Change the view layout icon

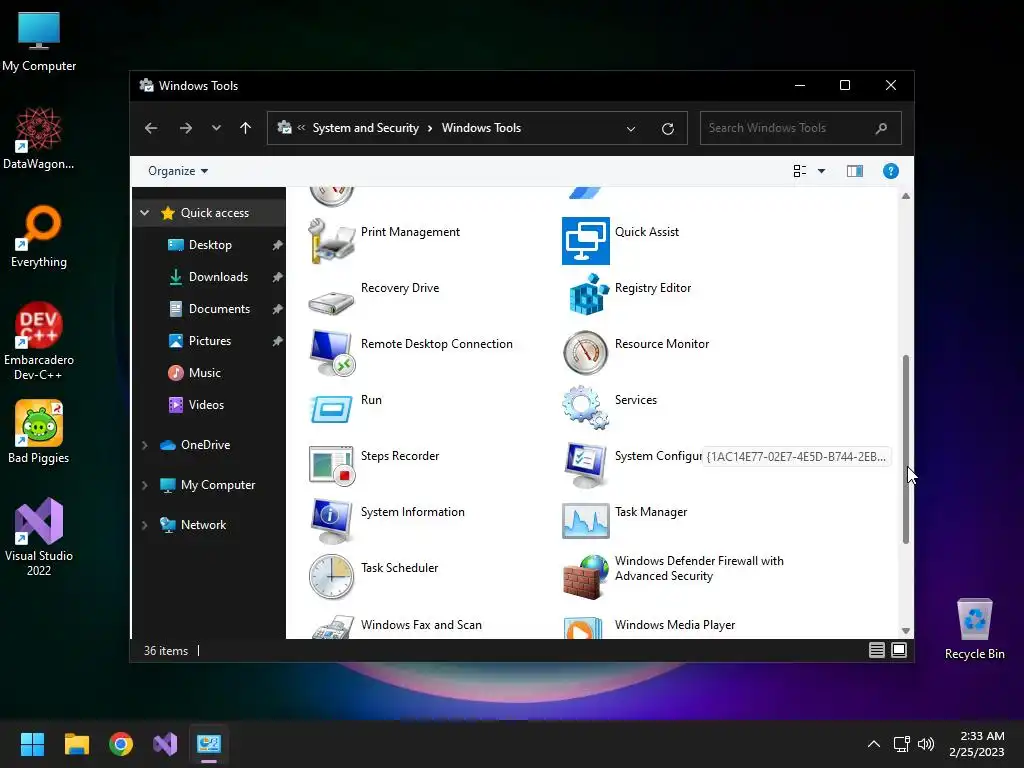(799, 171)
